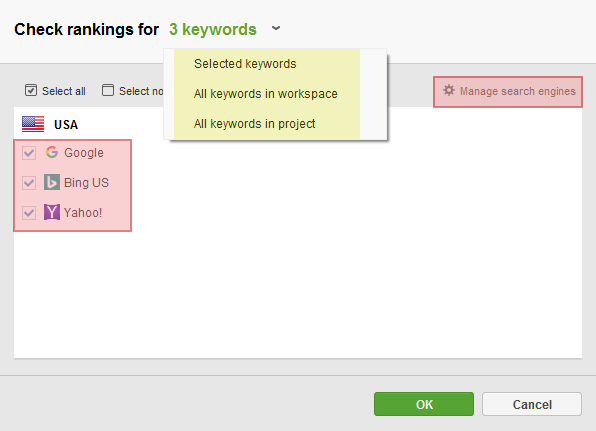Toggle the Select all checkbox
The width and height of the screenshot is (596, 431).
click(x=31, y=90)
